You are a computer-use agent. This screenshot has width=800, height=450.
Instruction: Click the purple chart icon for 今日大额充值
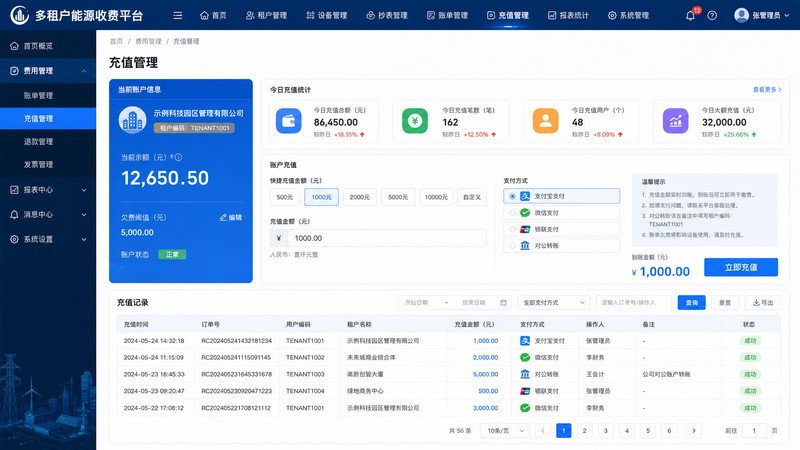pos(675,121)
